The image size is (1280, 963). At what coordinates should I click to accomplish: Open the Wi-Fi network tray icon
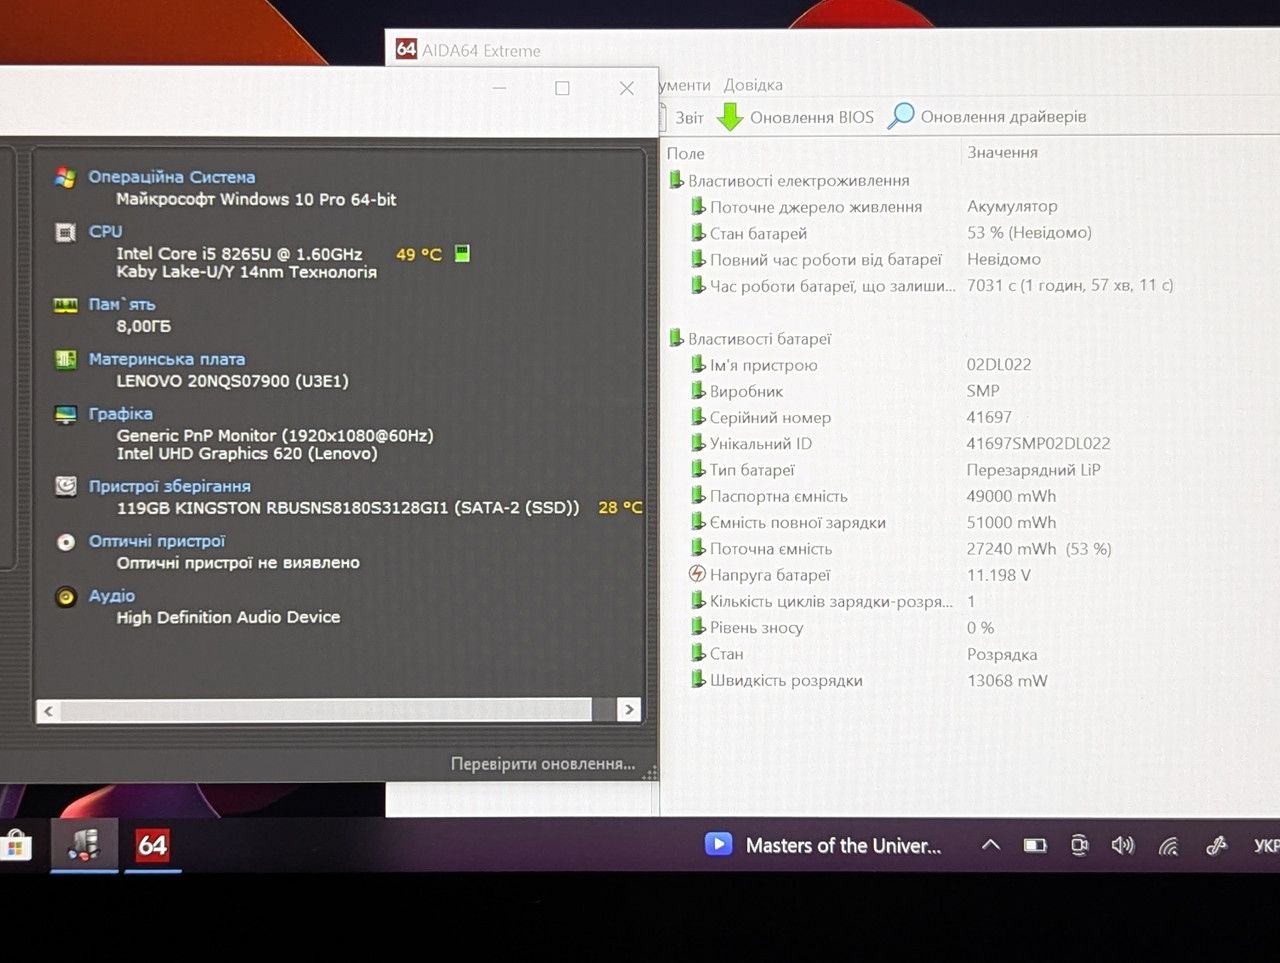coord(1168,846)
